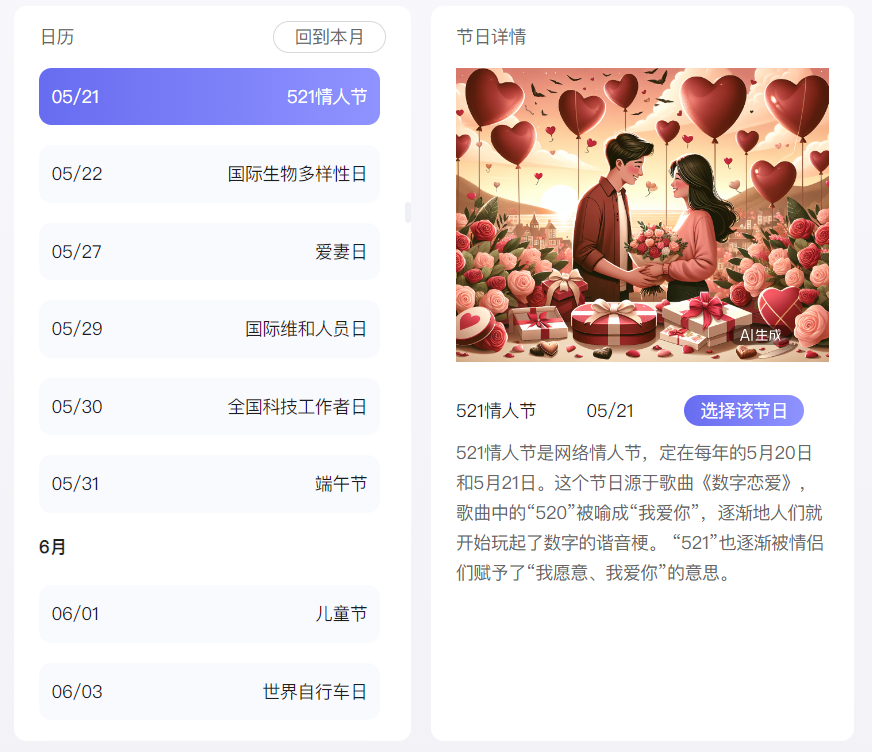Select 05/29 国际维和人员日 holiday
The image size is (872, 752).
coord(209,329)
